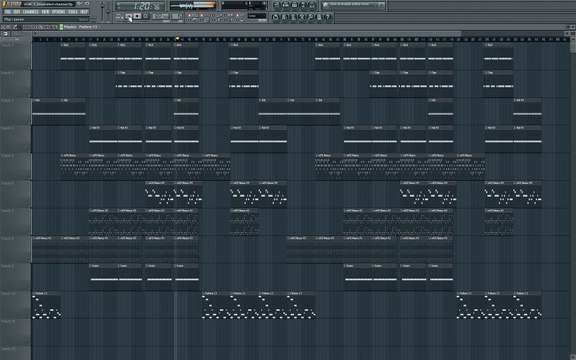The image size is (576, 360).
Task: Select the Track 2 header
Action: 15,83
